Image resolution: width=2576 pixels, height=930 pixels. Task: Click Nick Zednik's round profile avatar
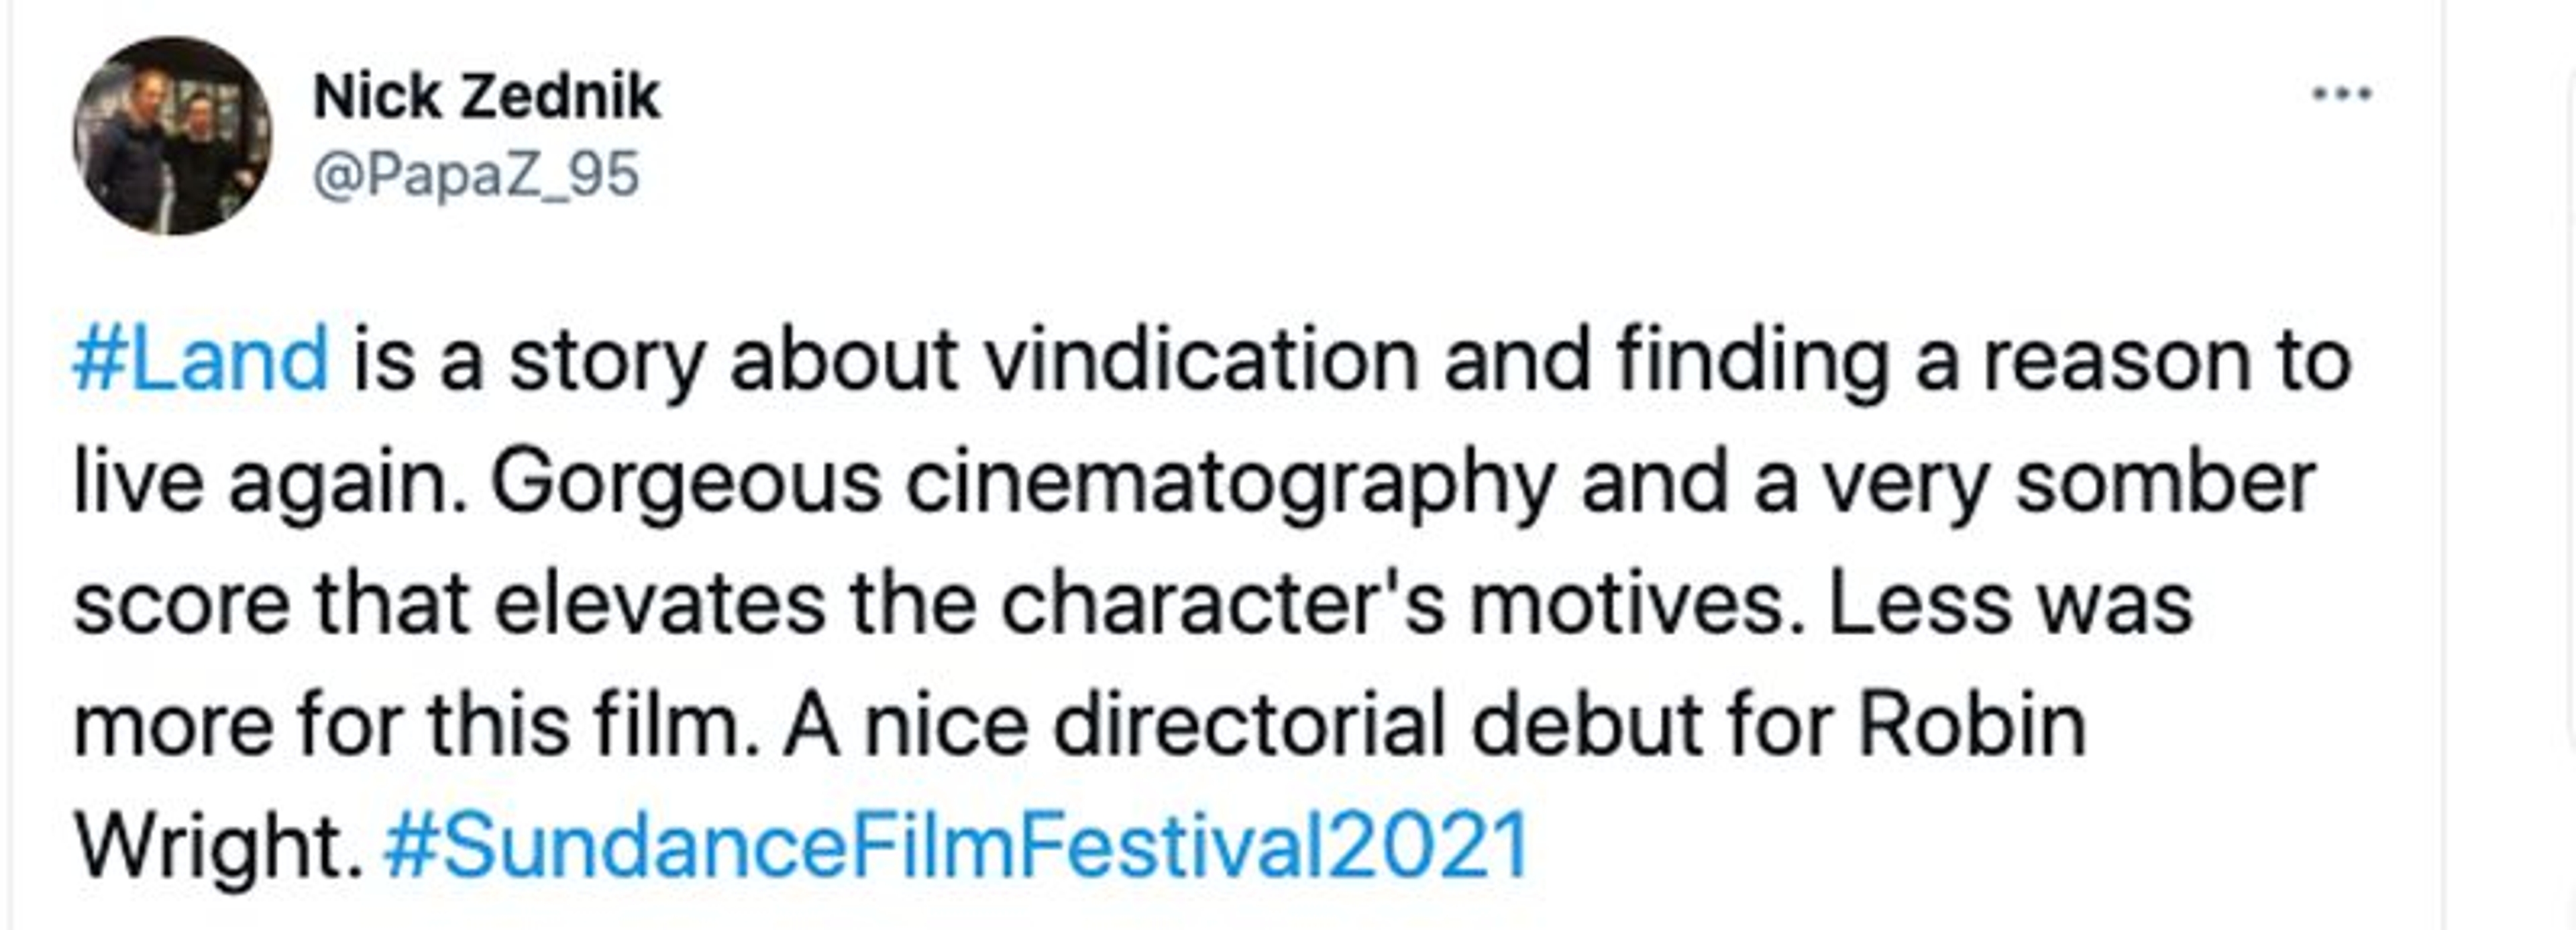click(172, 136)
